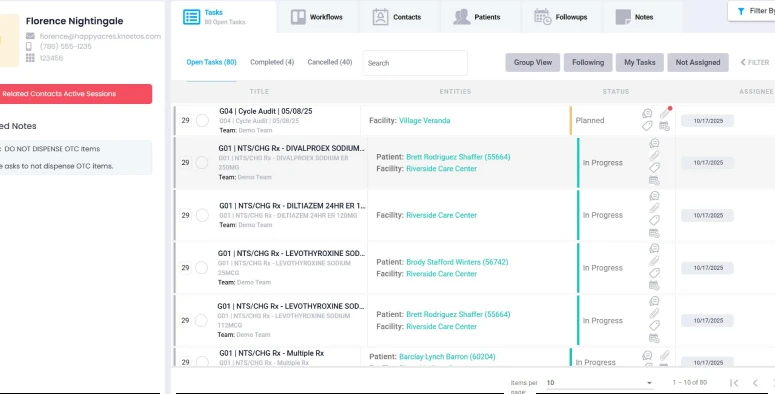Image resolution: width=775 pixels, height=394 pixels.
Task: Click the Planned status on Cycle Audit row
Action: (590, 120)
